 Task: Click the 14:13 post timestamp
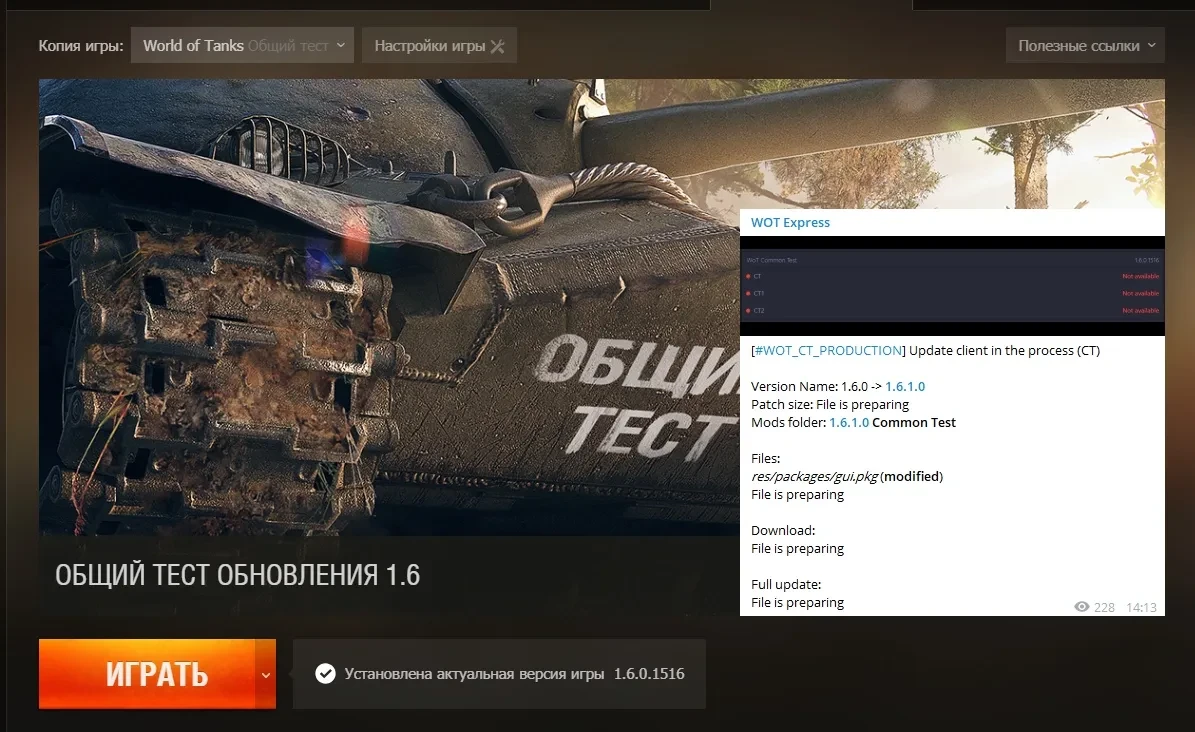(1141, 607)
